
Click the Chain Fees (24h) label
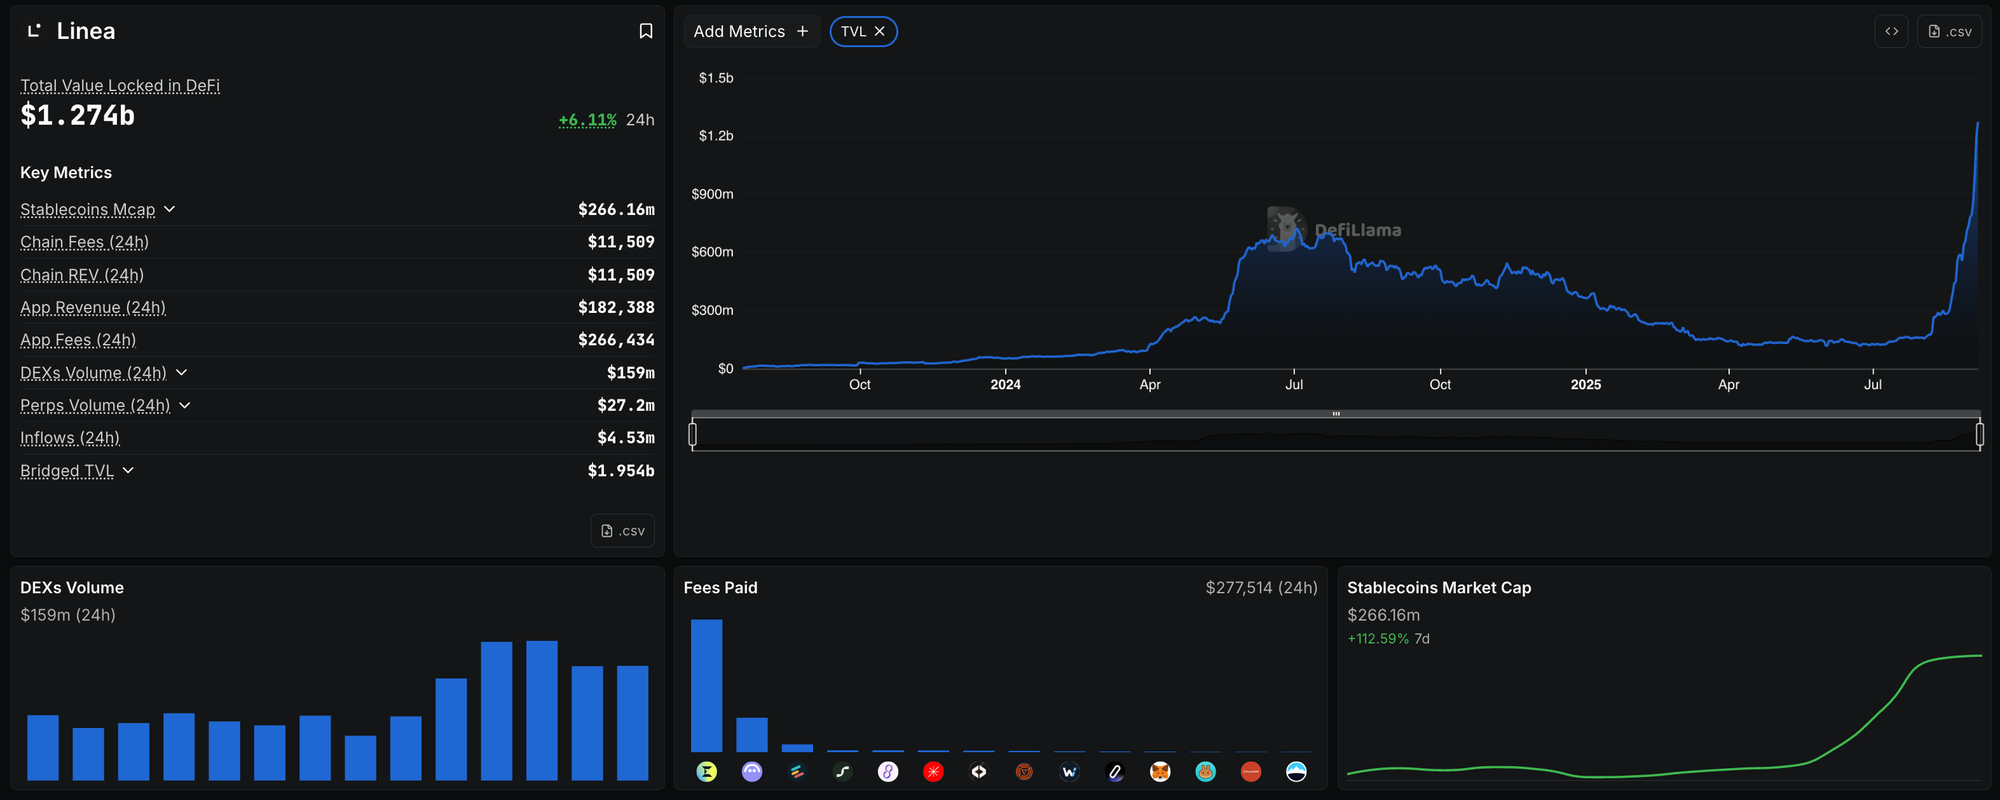click(85, 242)
